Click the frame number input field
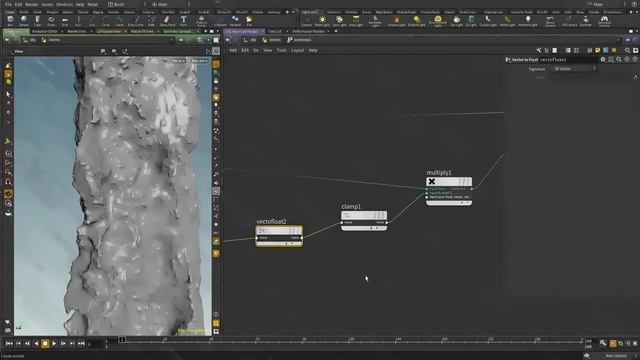This screenshot has width=640, height=360. (x=96, y=344)
